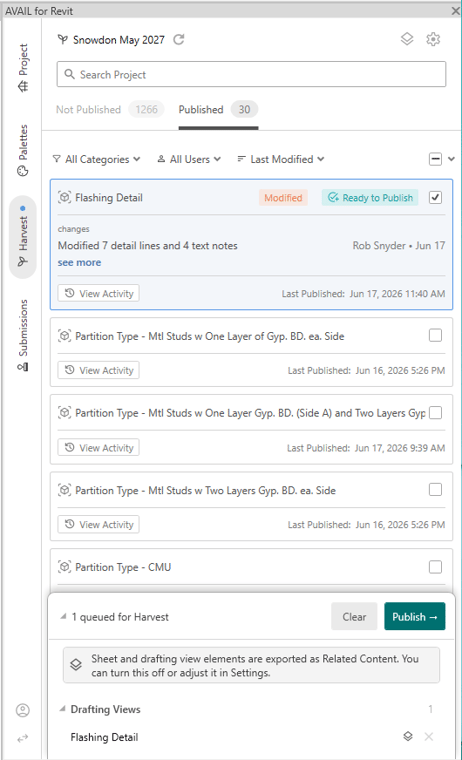Click the Search Project field

click(251, 74)
